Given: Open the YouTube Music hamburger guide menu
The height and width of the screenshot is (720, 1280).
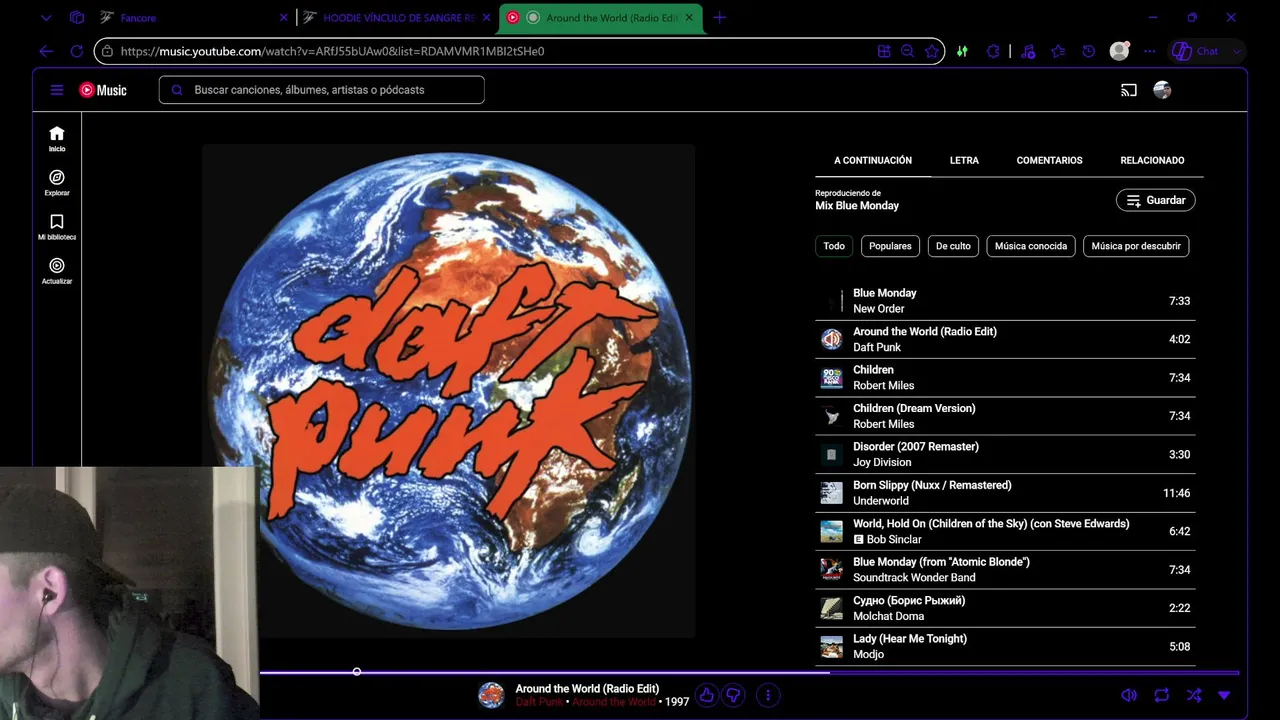Looking at the screenshot, I should [x=57, y=90].
